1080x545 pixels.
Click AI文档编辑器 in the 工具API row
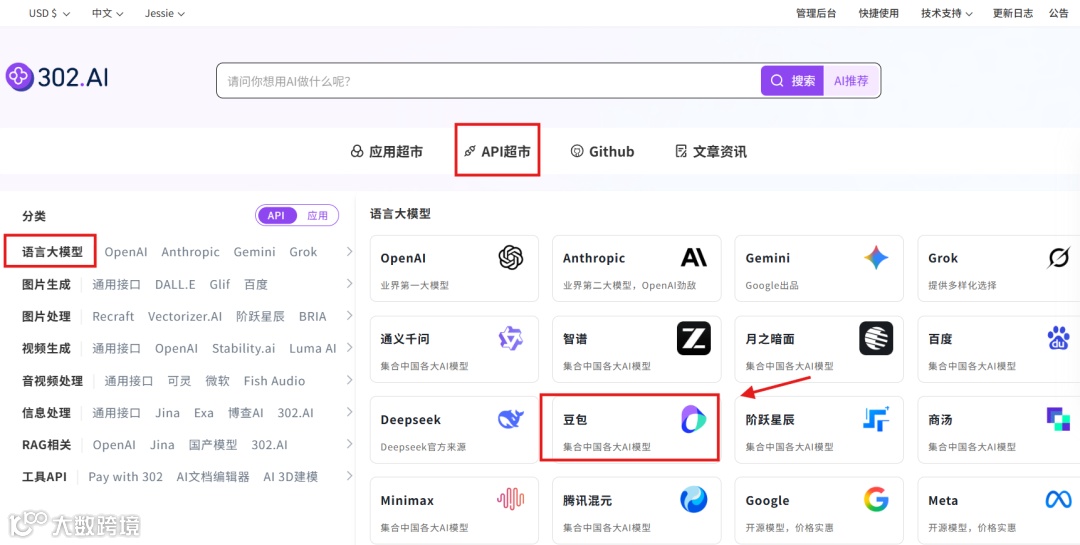click(213, 477)
